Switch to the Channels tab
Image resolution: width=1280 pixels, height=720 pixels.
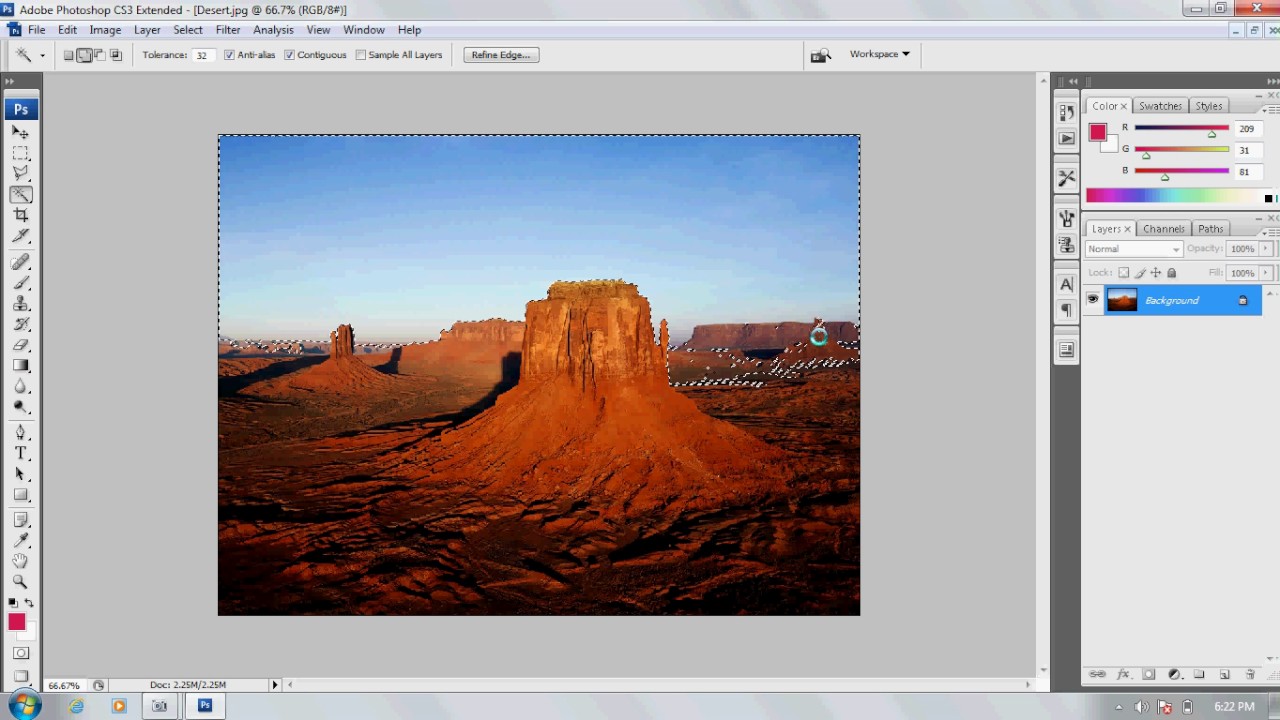click(1163, 229)
